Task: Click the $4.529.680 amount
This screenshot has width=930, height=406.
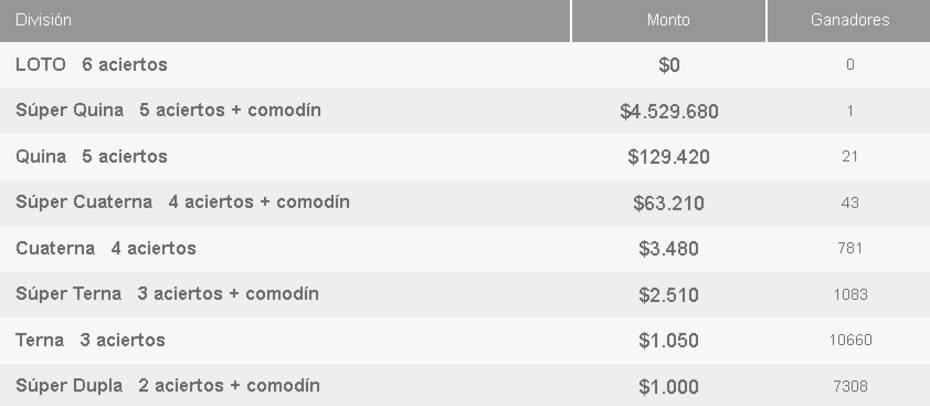Action: 669,111
